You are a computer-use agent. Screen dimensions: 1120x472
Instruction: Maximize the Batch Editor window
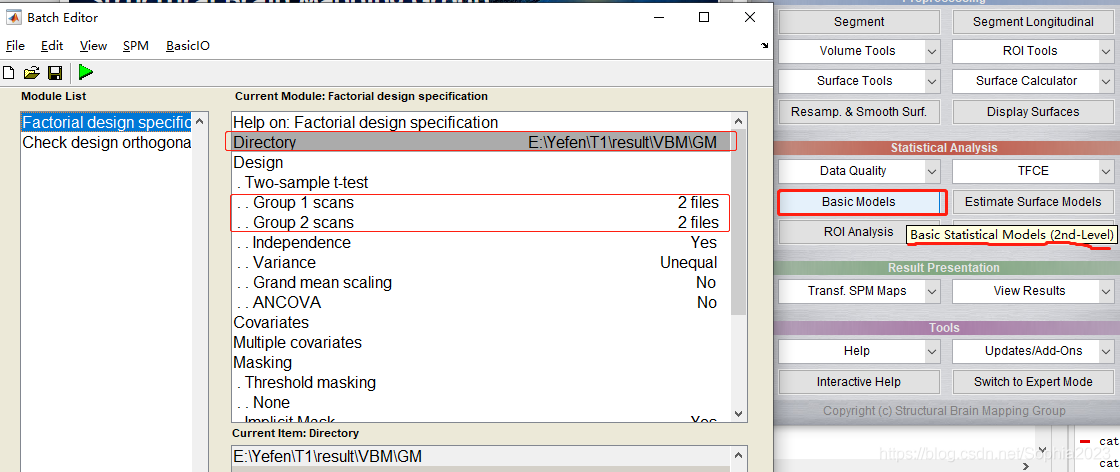pos(704,17)
